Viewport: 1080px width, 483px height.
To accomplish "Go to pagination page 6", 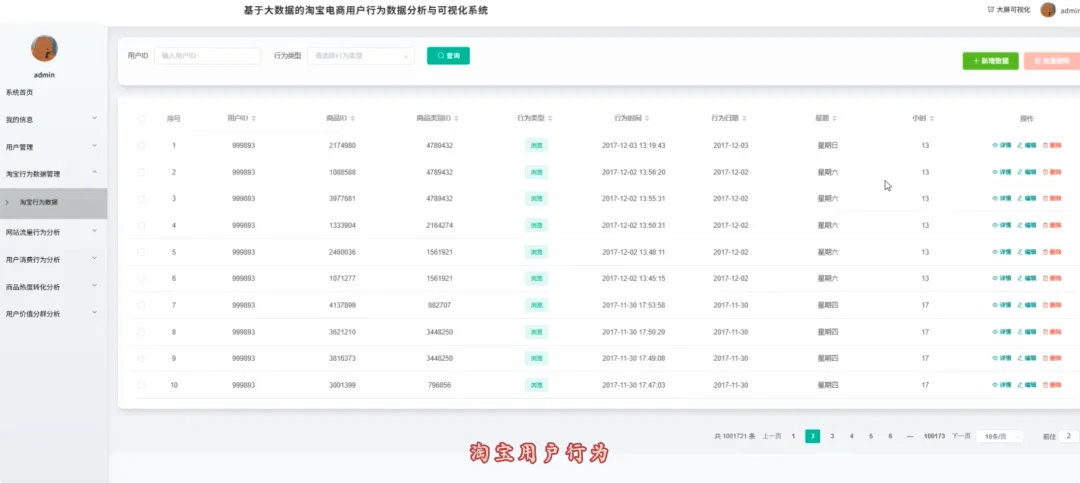I will pyautogui.click(x=890, y=436).
